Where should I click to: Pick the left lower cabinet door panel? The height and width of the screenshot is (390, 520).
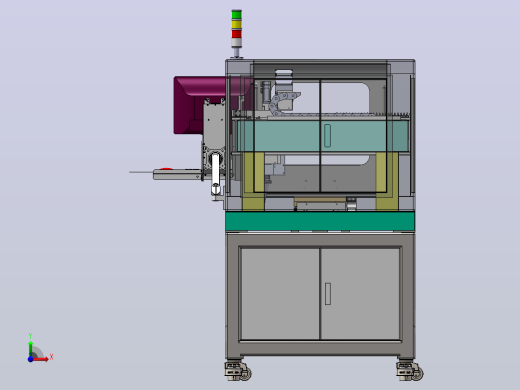tap(280, 294)
